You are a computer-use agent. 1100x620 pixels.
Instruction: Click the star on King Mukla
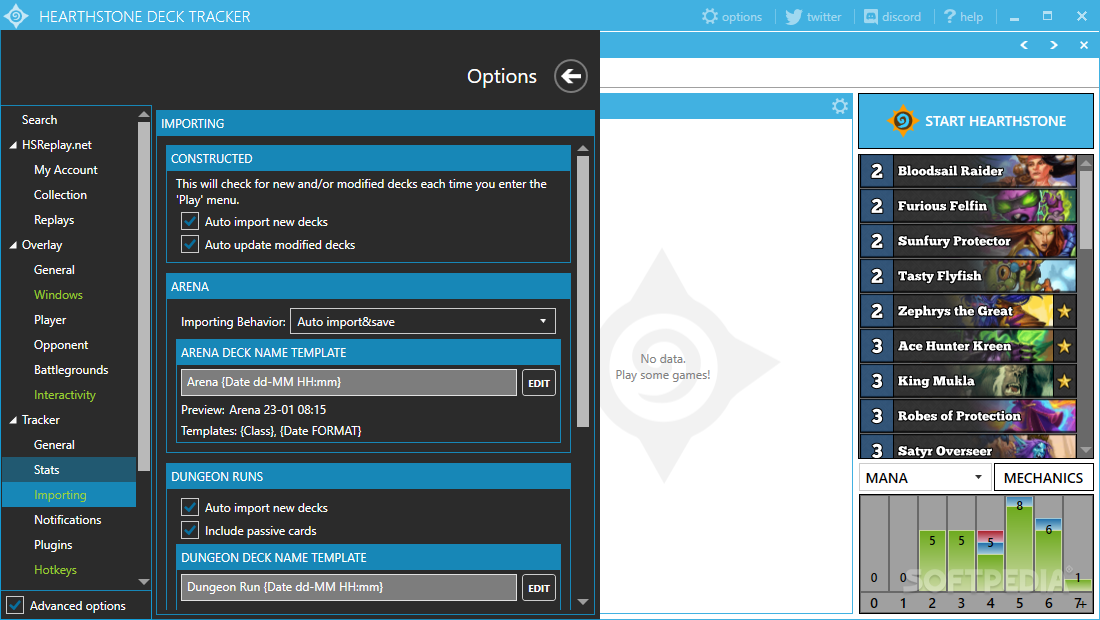1064,381
